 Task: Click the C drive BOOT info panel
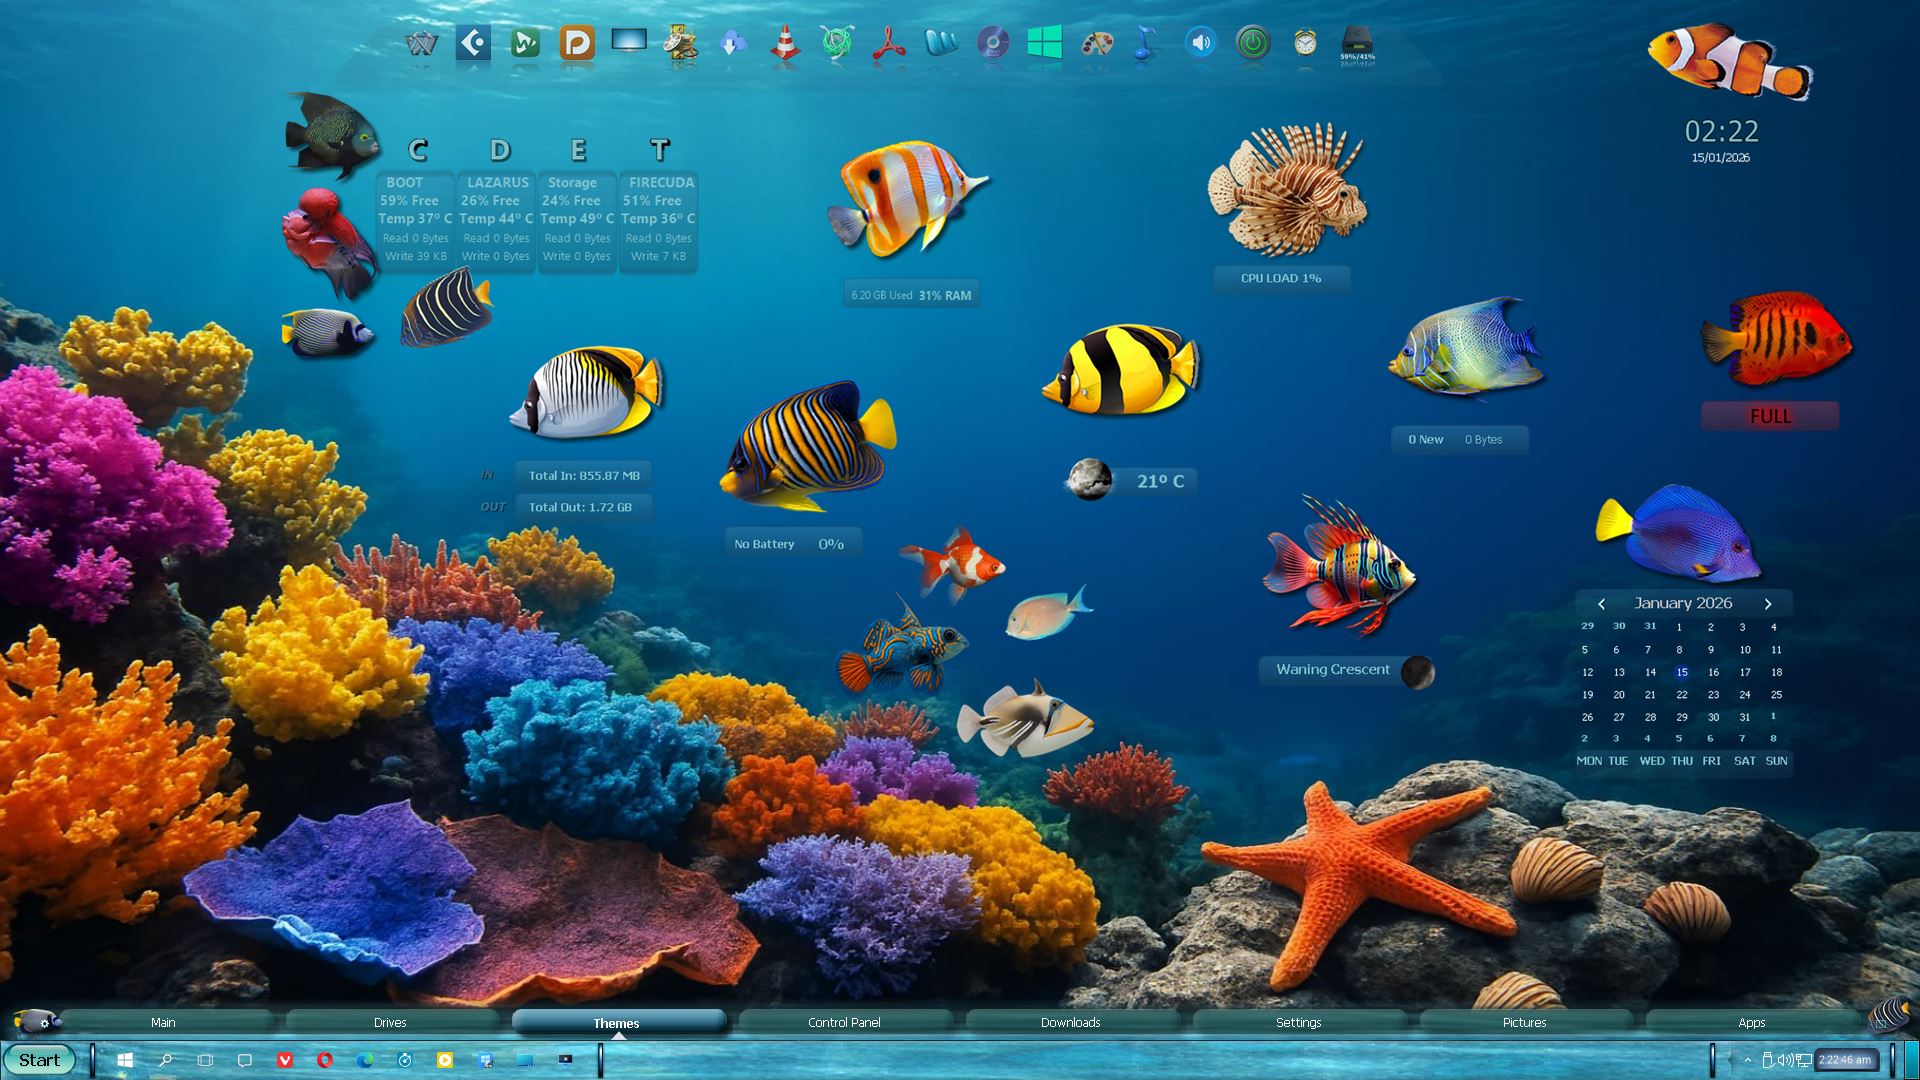tap(414, 220)
